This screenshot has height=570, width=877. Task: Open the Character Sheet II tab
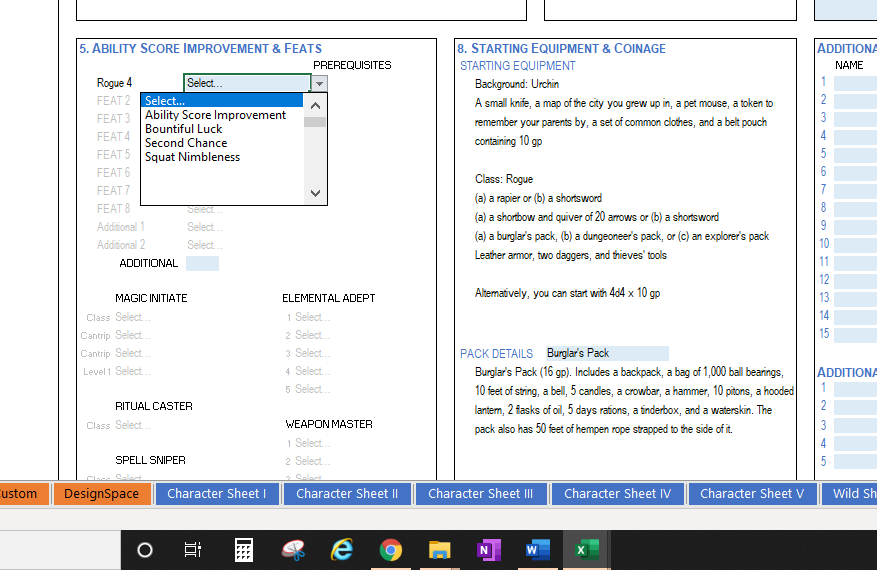tap(347, 494)
